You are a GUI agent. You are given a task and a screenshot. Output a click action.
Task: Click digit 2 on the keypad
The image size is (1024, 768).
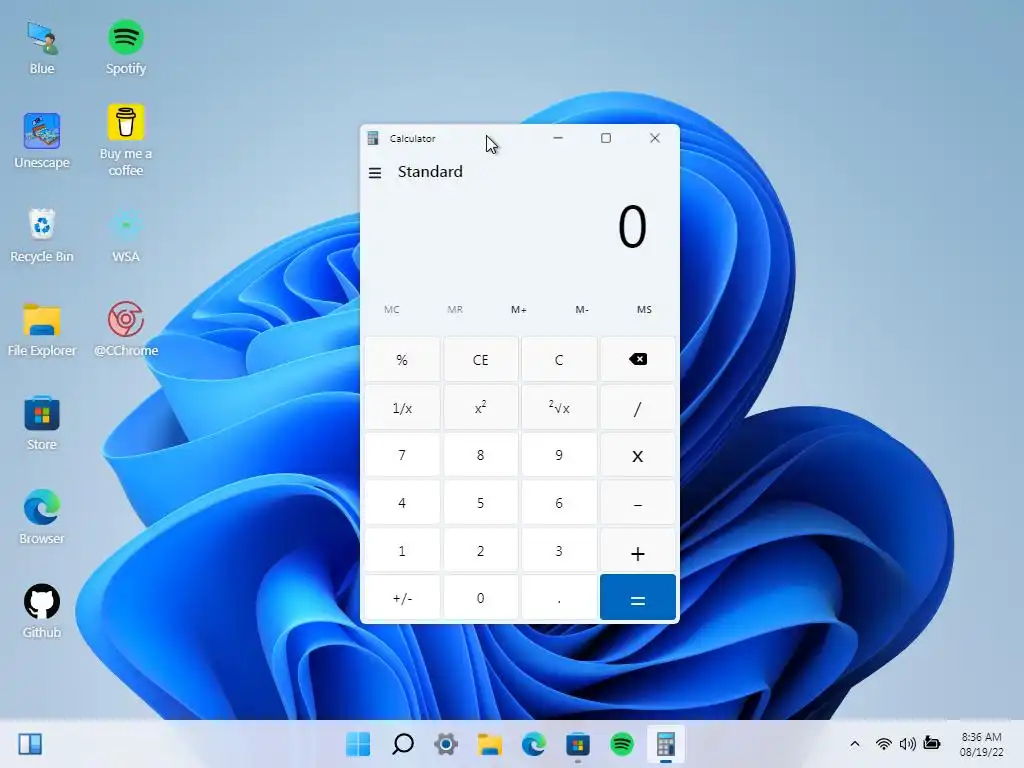tap(481, 551)
